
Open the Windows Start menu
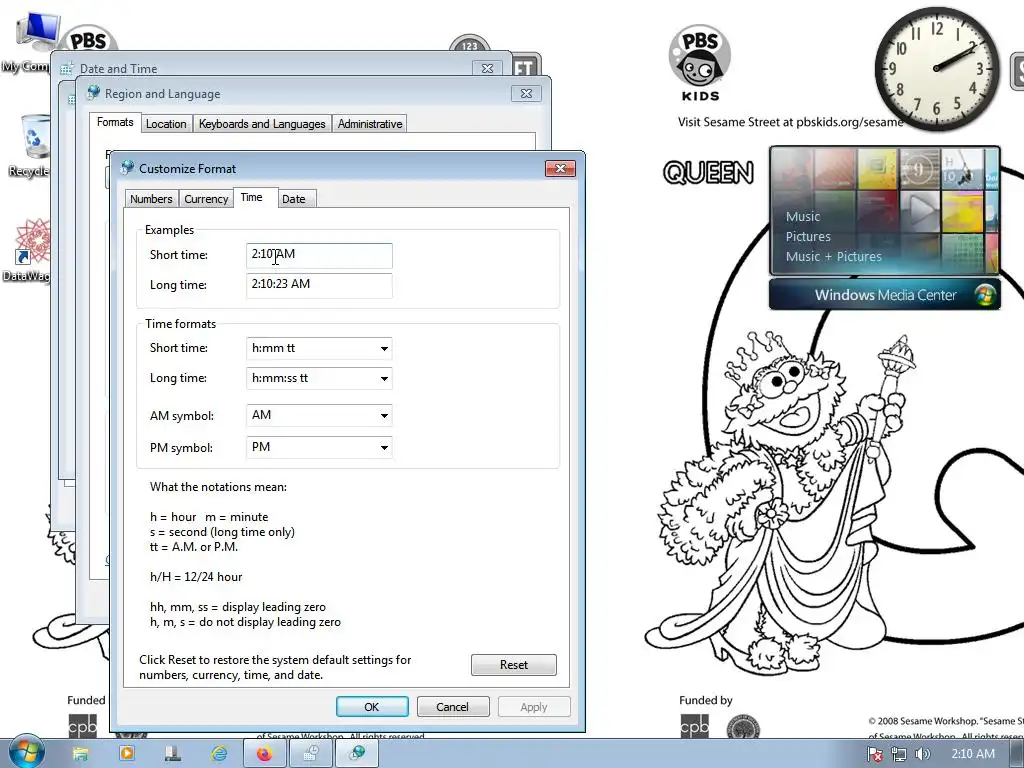coord(26,752)
